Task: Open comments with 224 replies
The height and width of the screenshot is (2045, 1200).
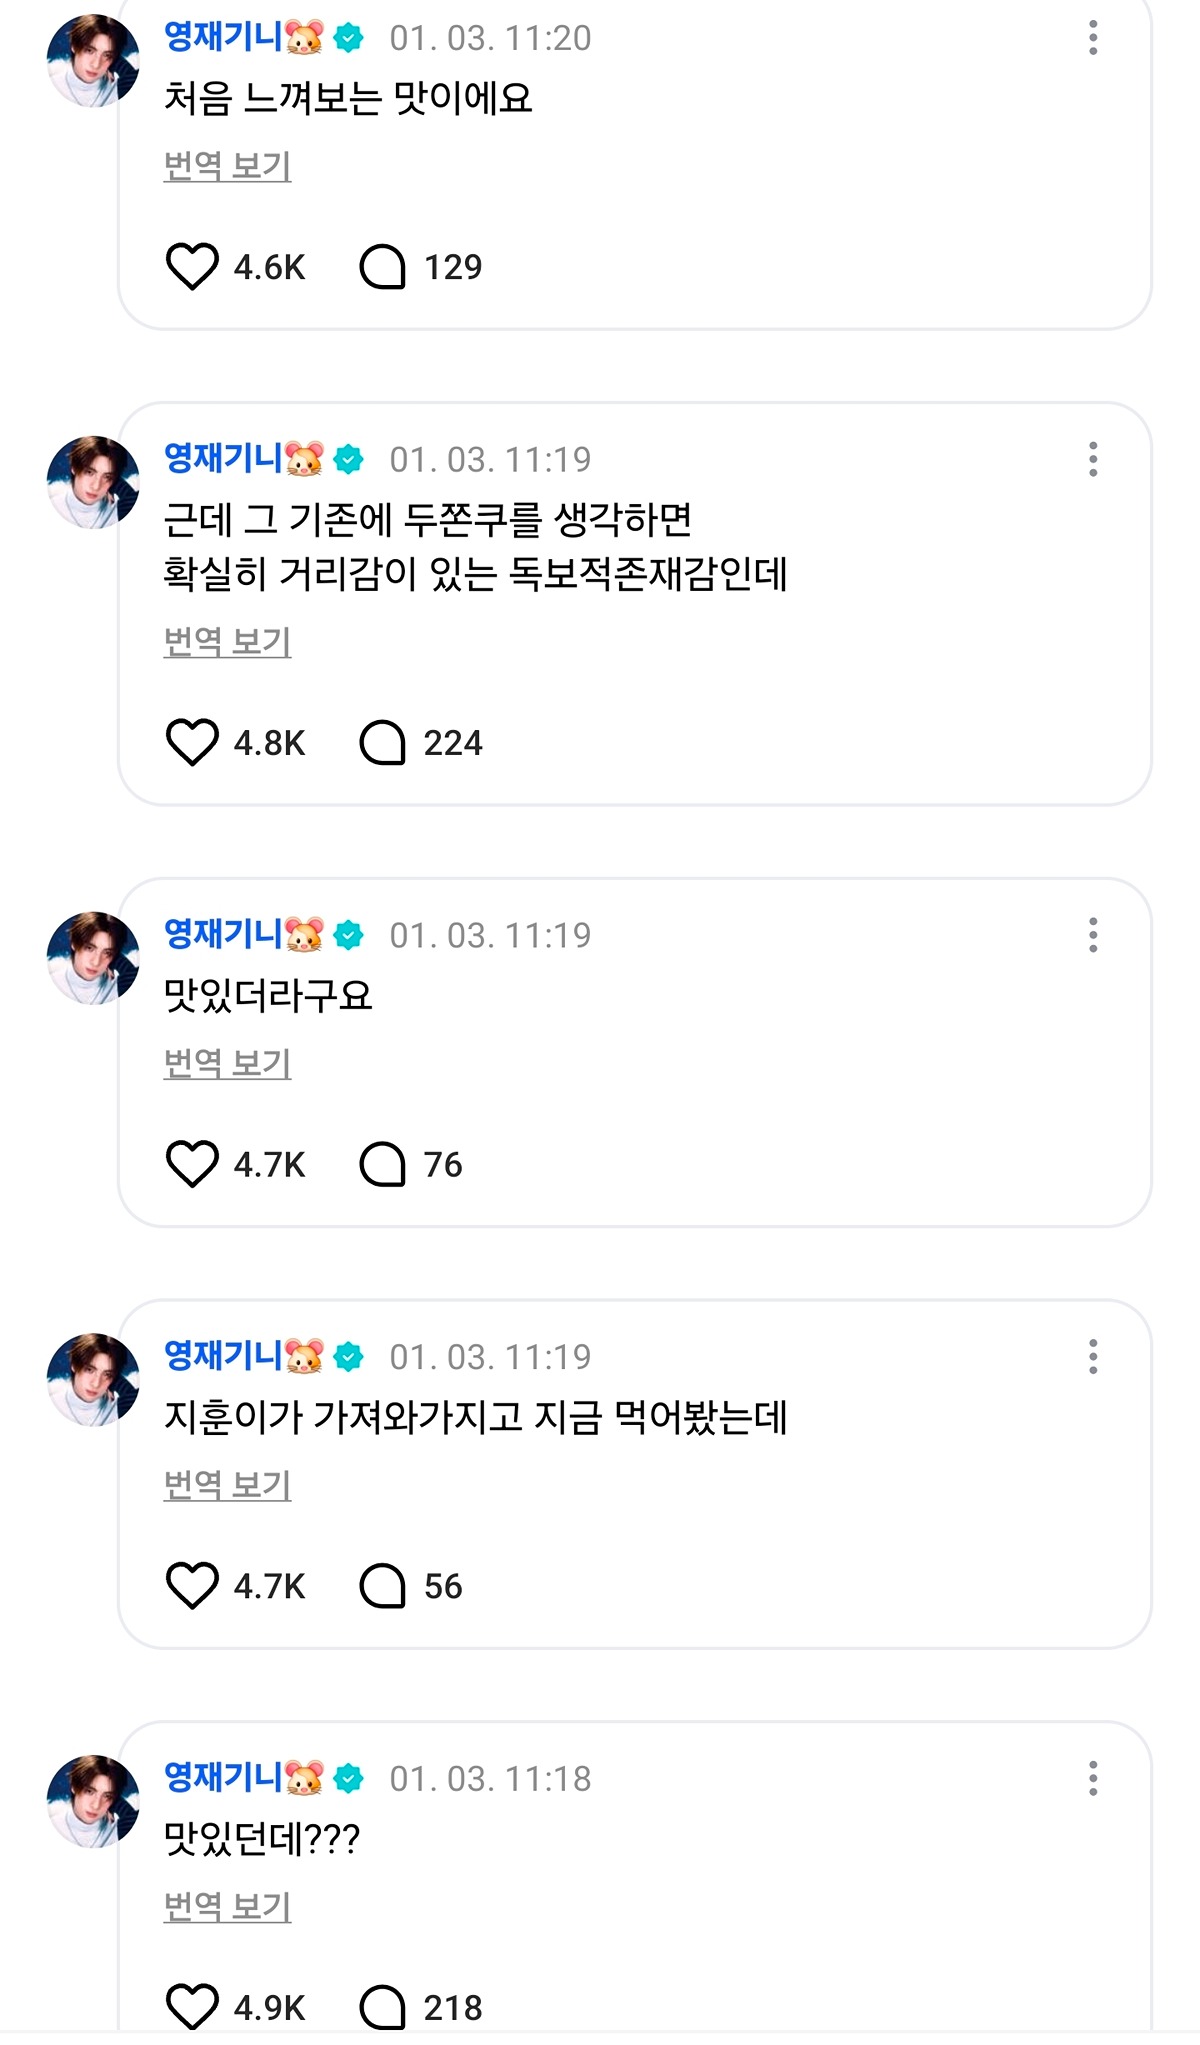Action: 382,743
